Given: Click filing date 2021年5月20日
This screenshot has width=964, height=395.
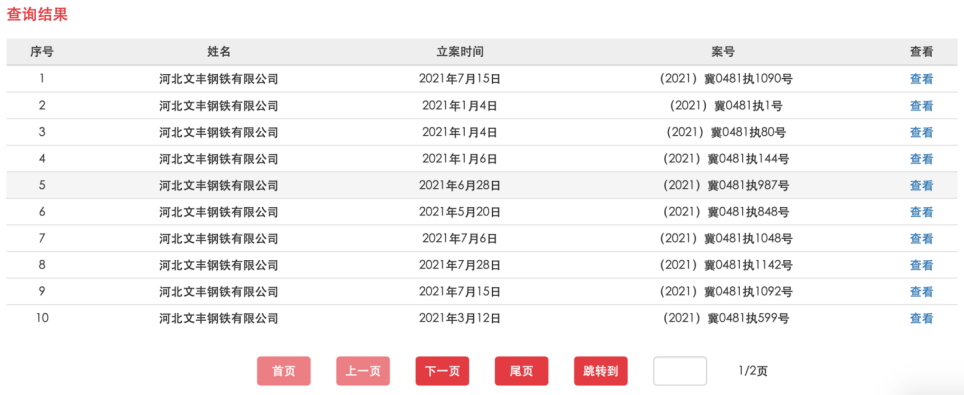Looking at the screenshot, I should (x=460, y=212).
